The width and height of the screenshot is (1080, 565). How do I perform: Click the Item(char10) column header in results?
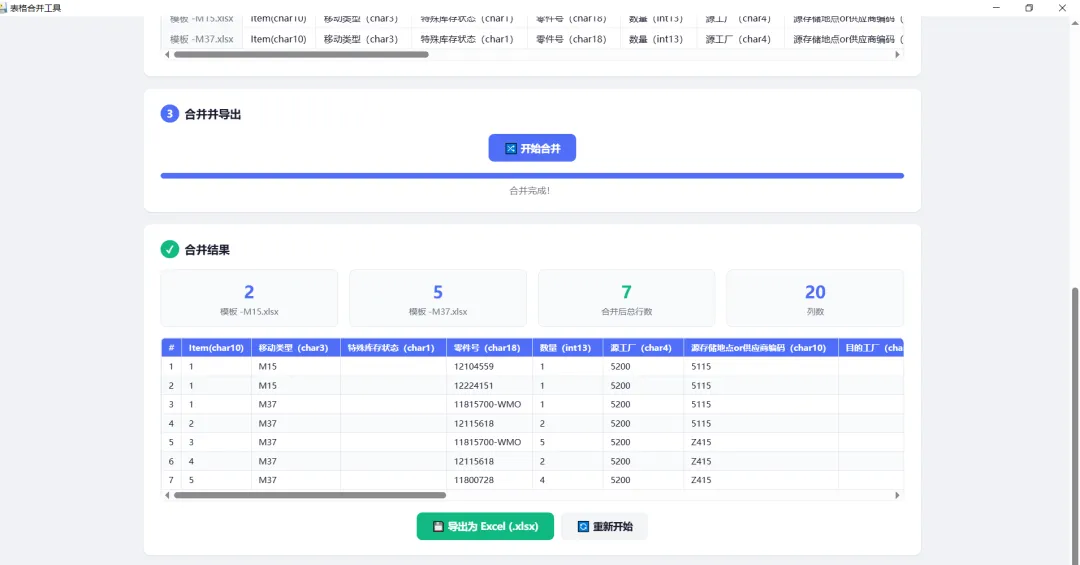click(x=216, y=348)
